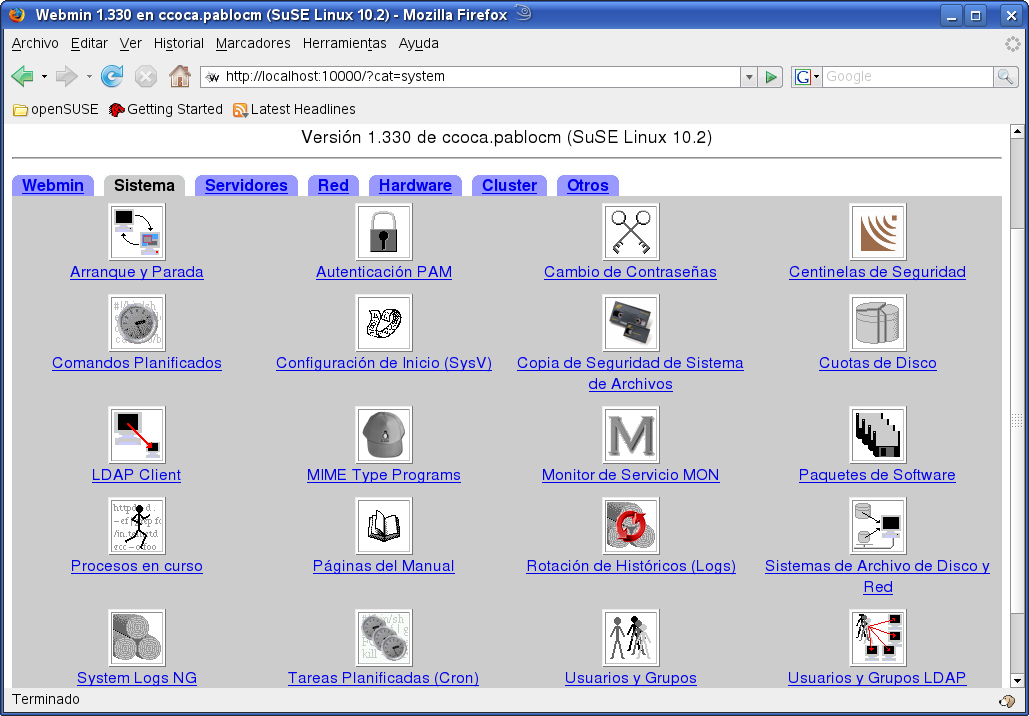Click the Procesos en curso stick figure icon
Viewport: 1029px width, 716px height.
click(x=137, y=526)
